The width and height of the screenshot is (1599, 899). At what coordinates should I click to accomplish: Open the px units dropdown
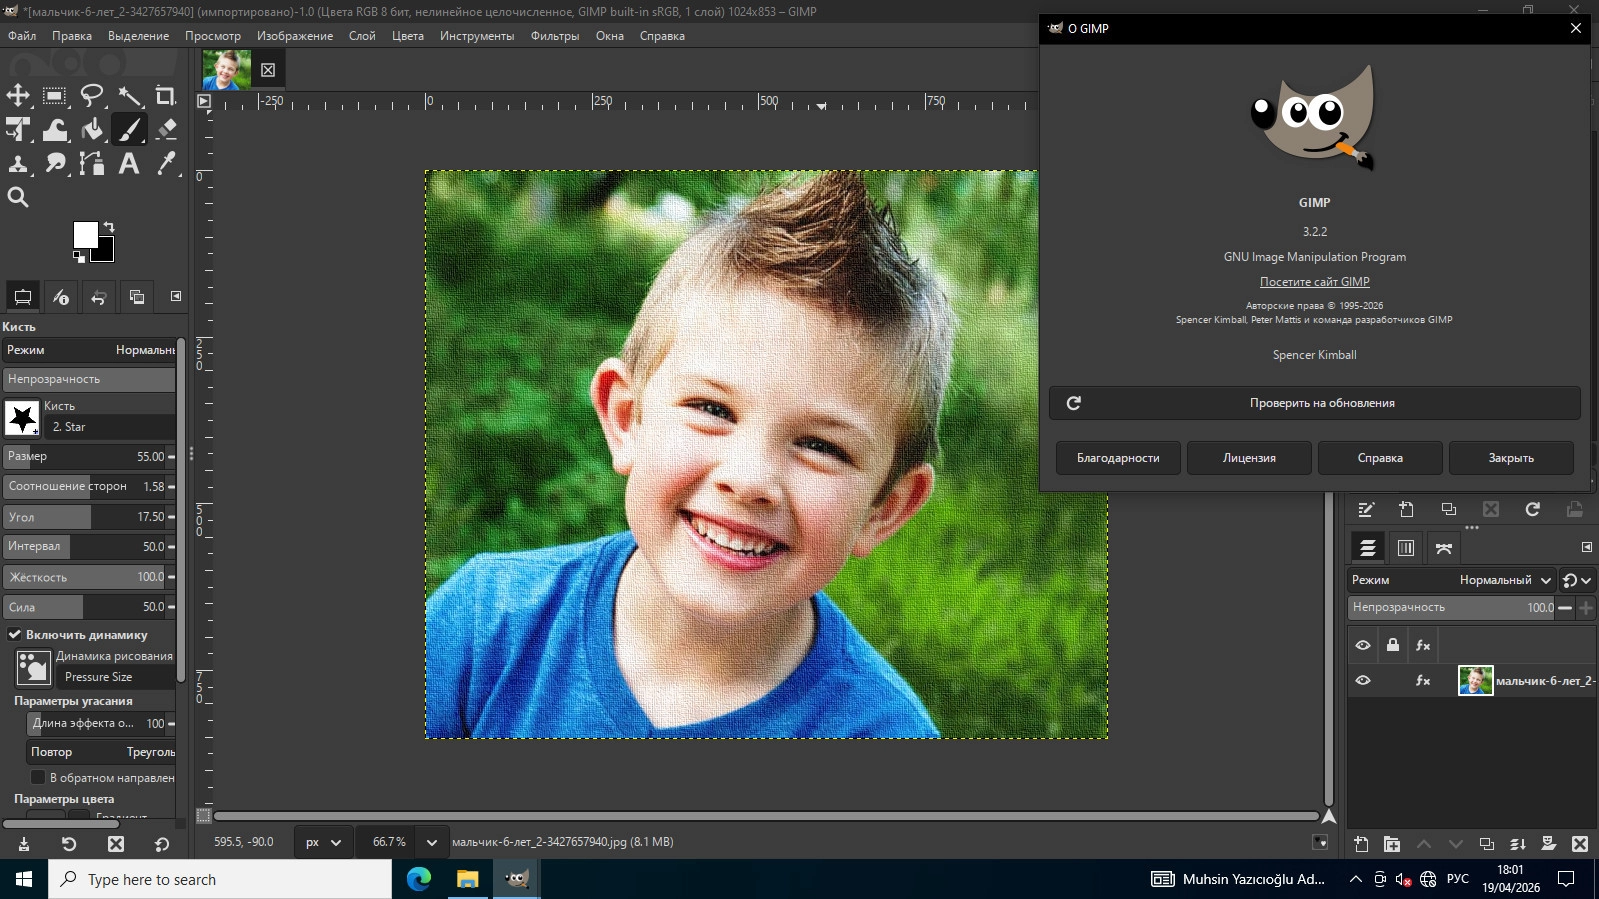323,842
